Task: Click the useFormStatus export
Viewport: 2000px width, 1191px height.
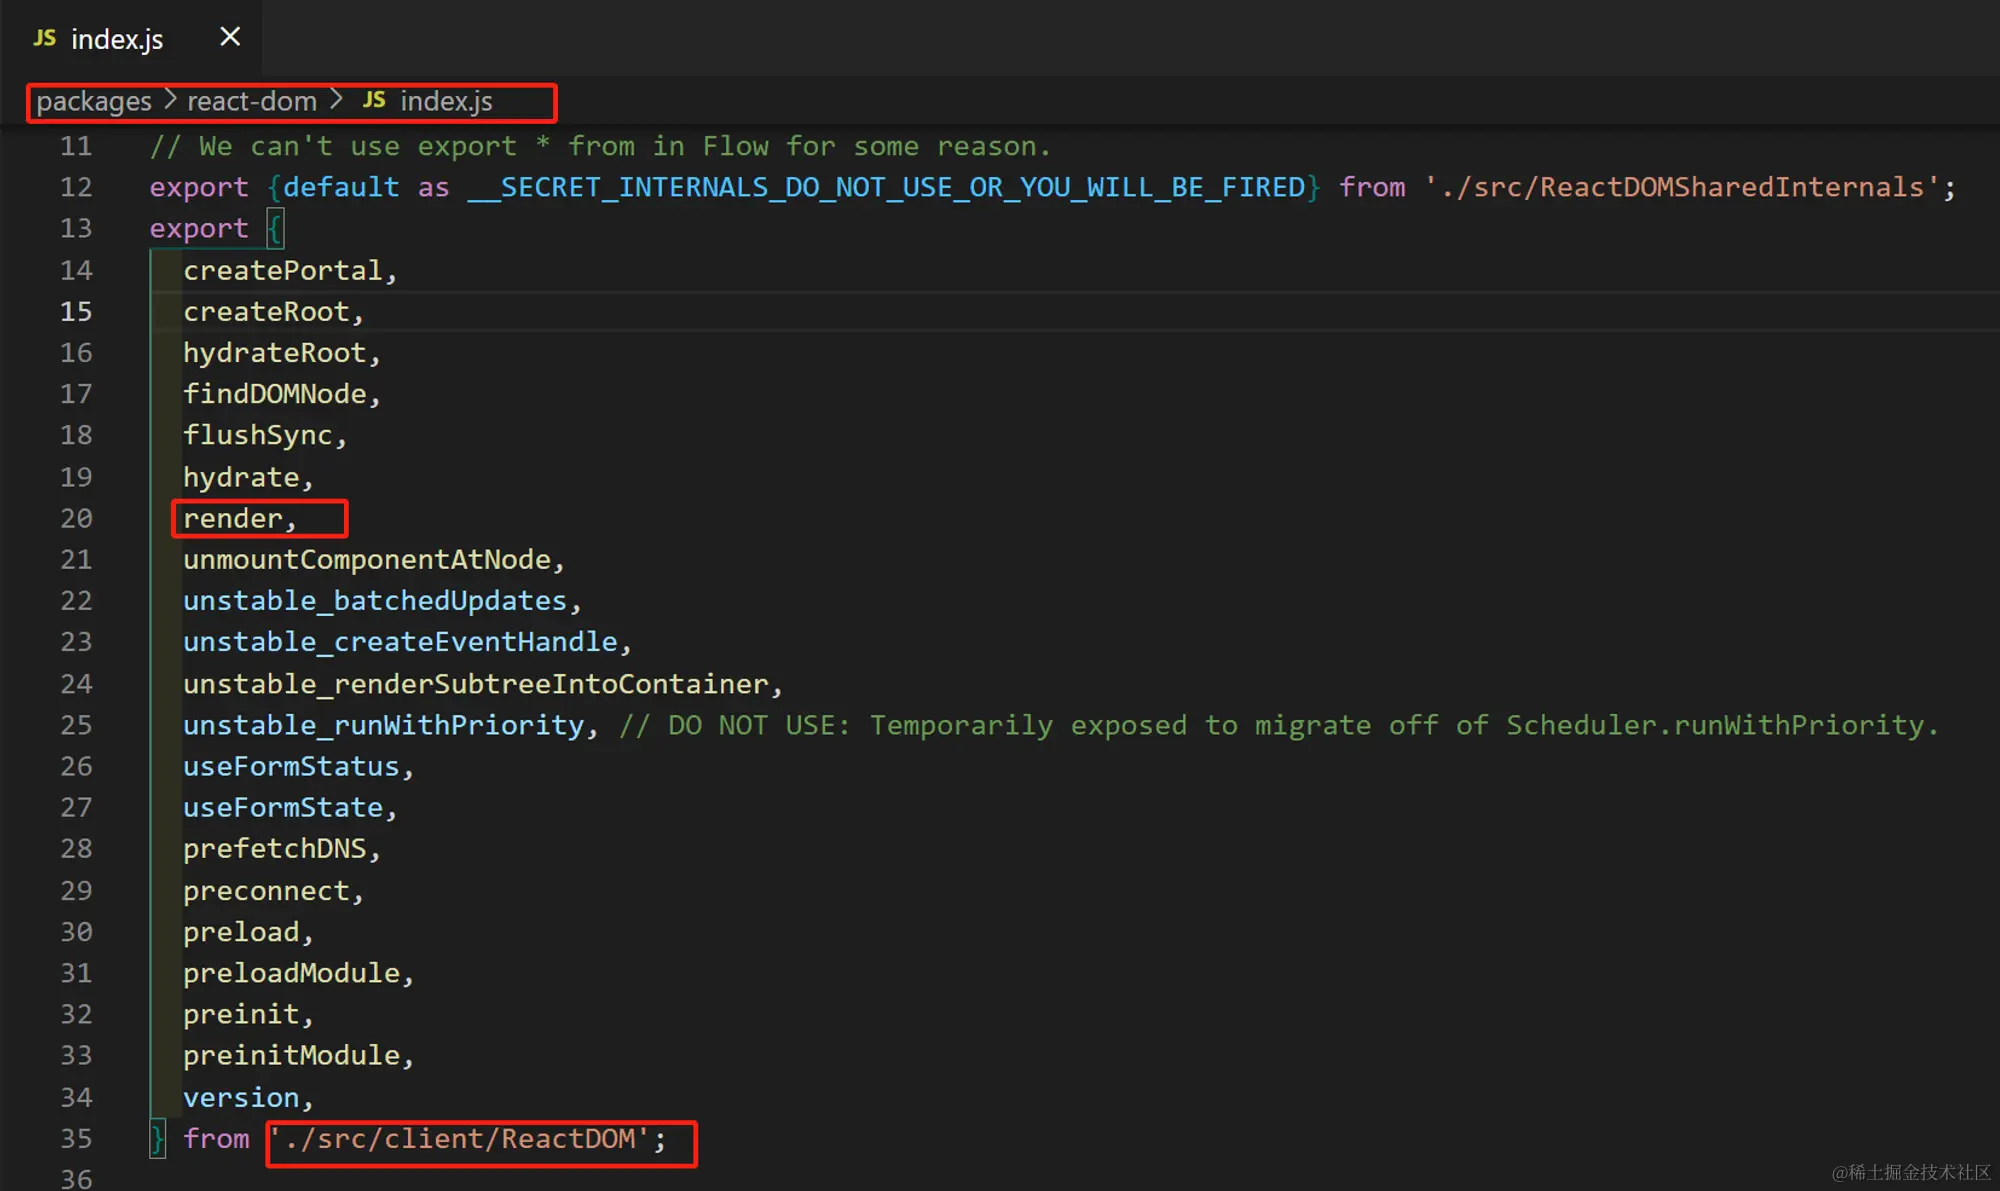Action: tap(291, 767)
